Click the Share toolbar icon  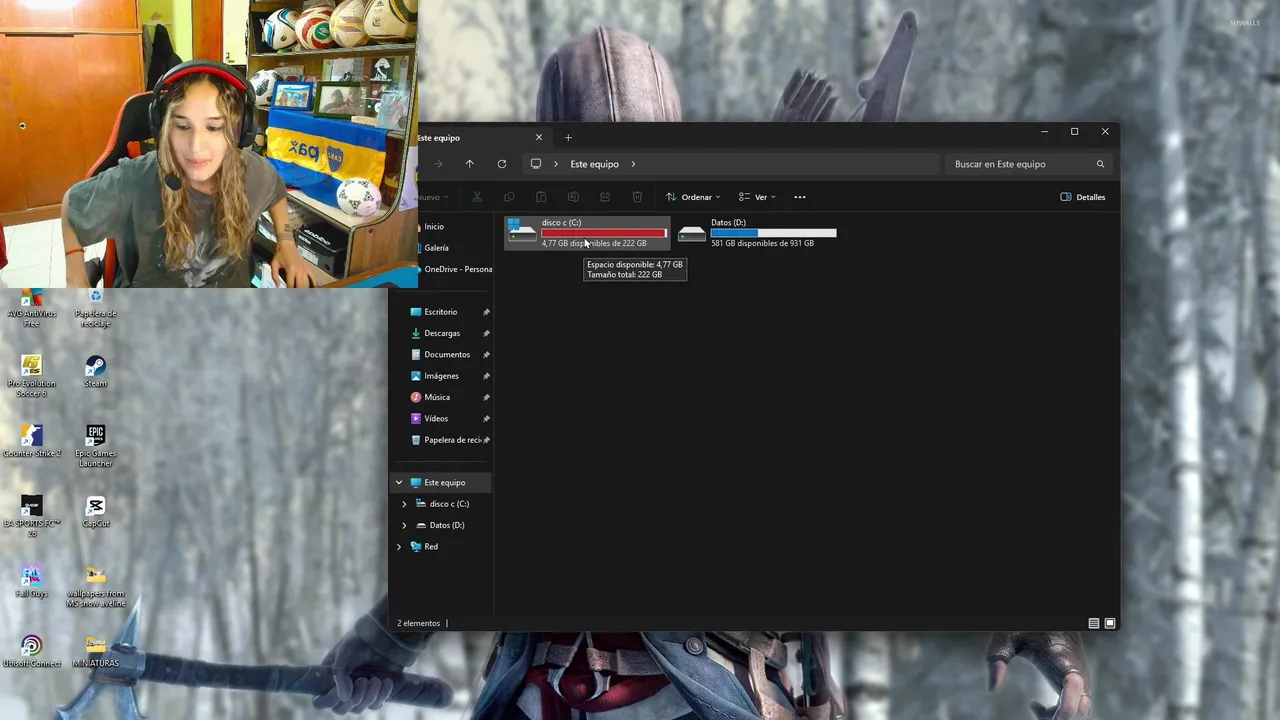[605, 197]
